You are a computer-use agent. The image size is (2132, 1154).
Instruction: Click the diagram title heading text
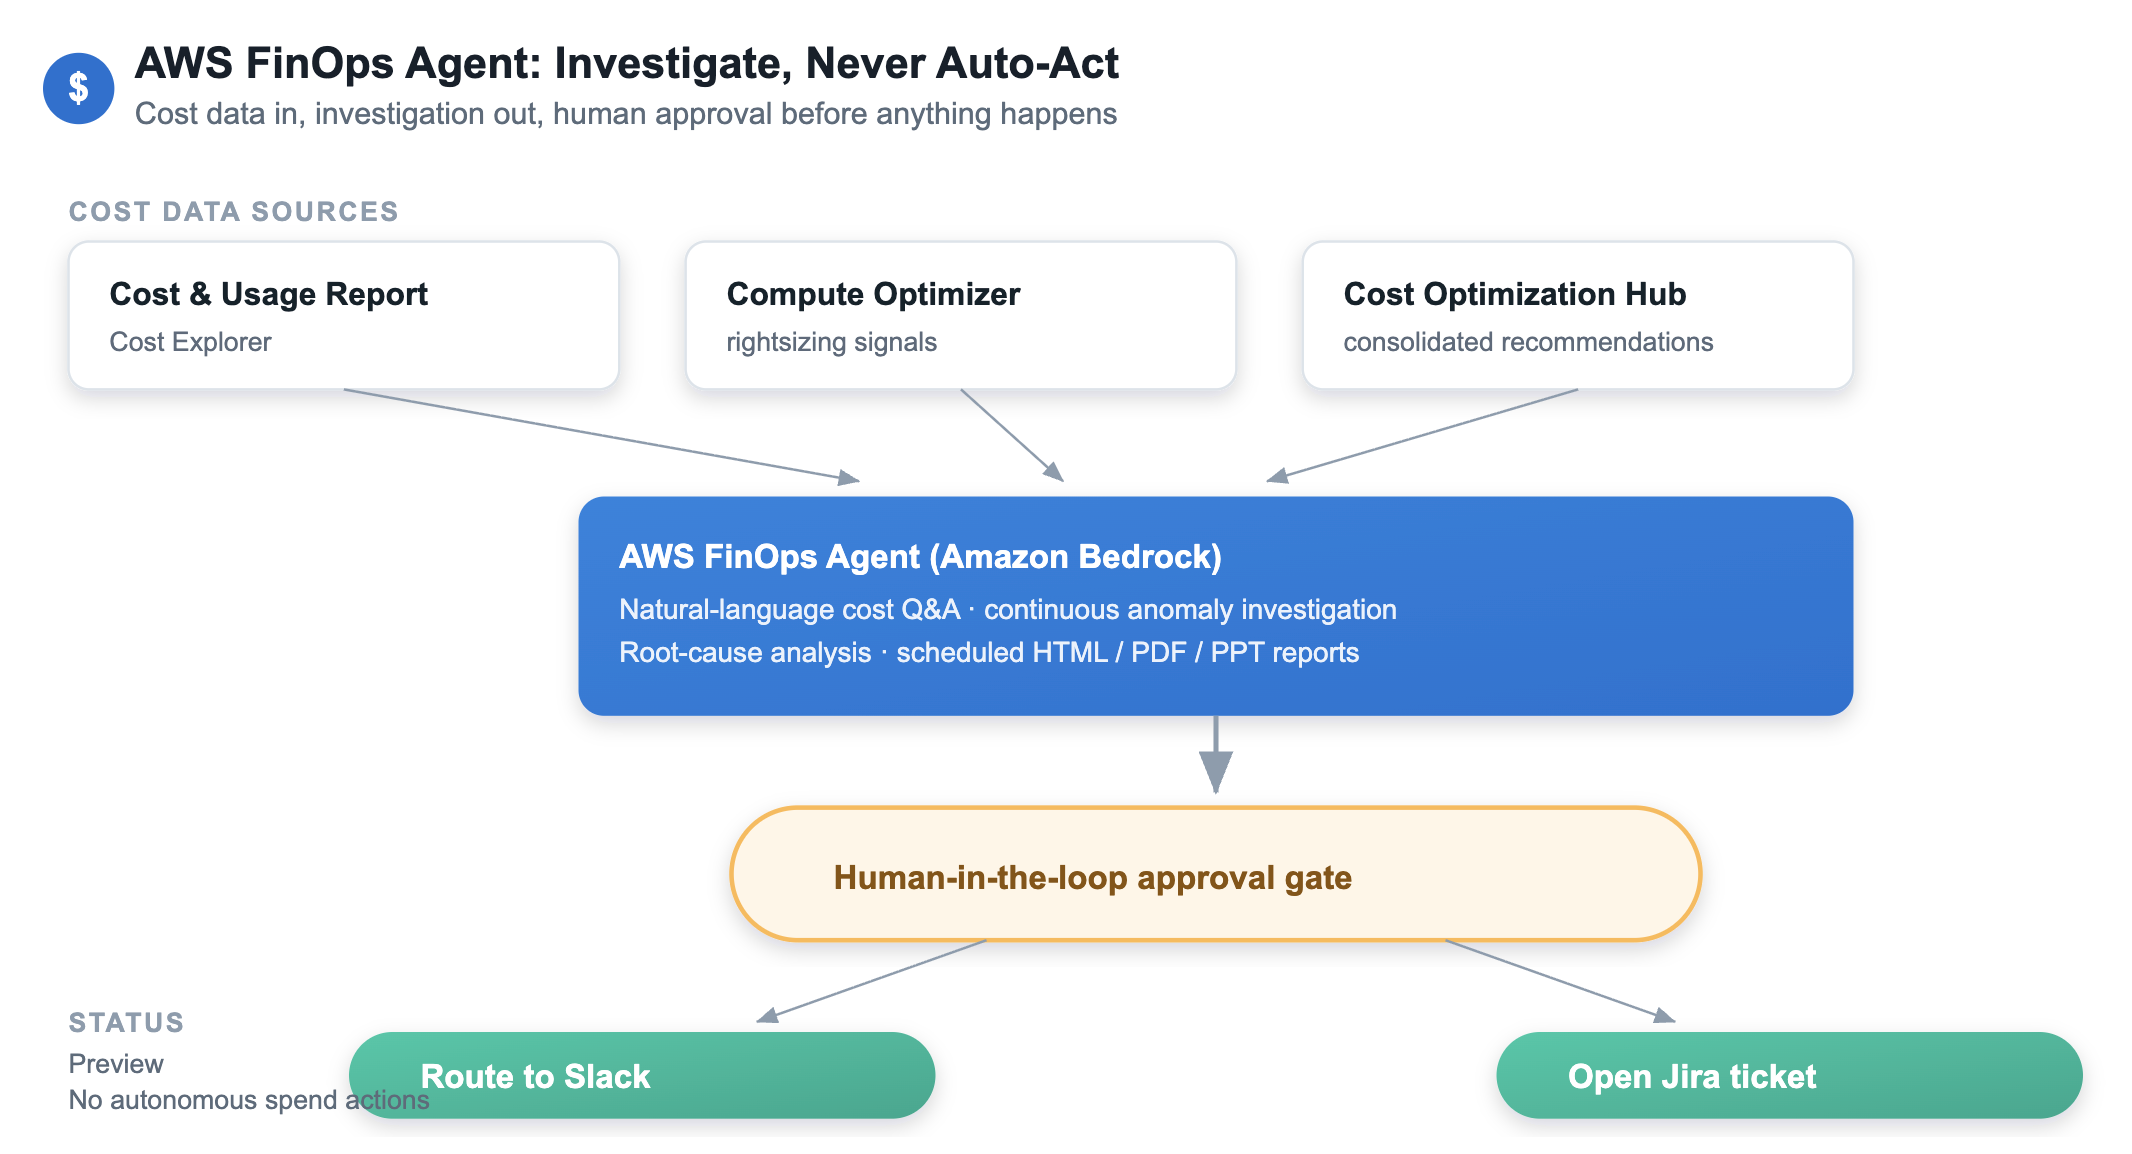626,63
